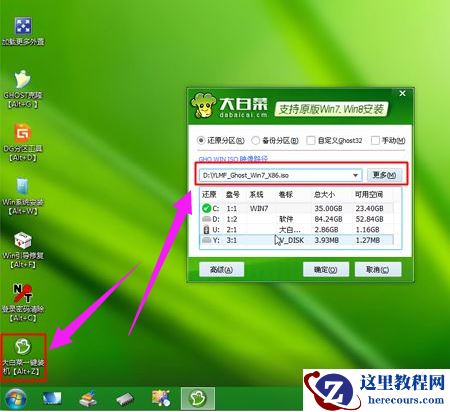Expand the image path dropdown arrow
The height and width of the screenshot is (412, 450).
[355, 175]
